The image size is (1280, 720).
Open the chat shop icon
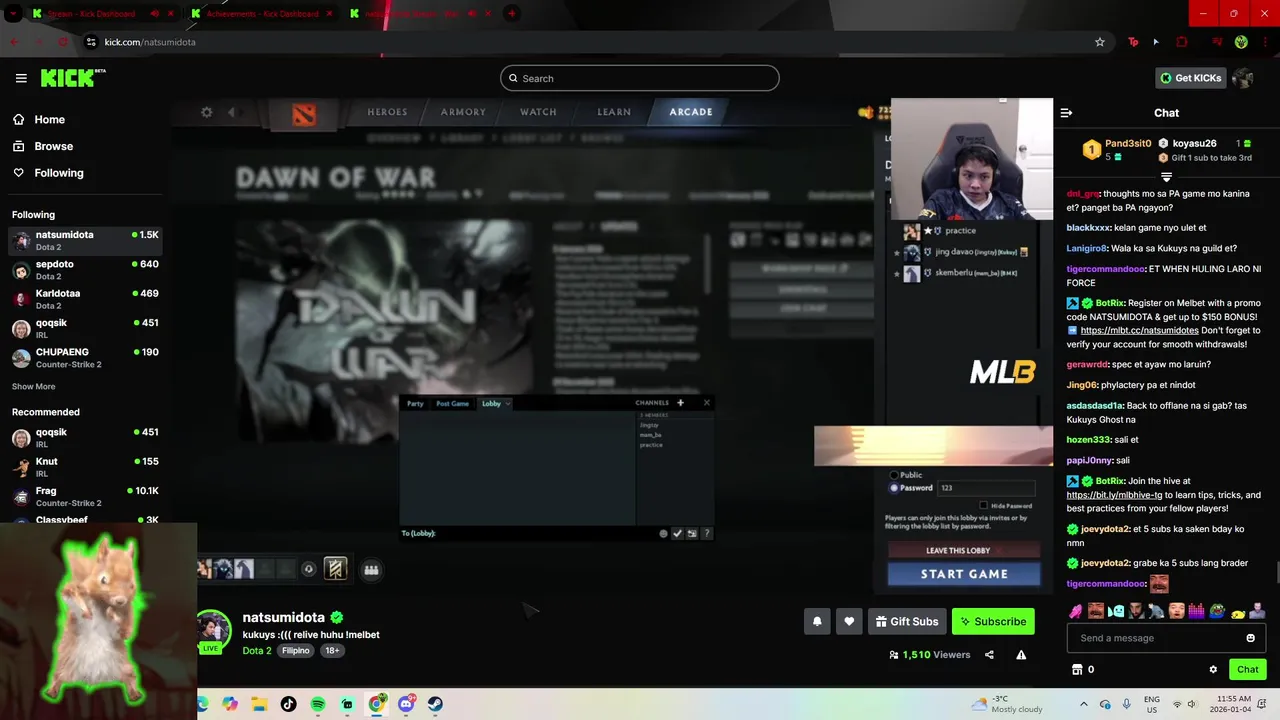point(1077,669)
